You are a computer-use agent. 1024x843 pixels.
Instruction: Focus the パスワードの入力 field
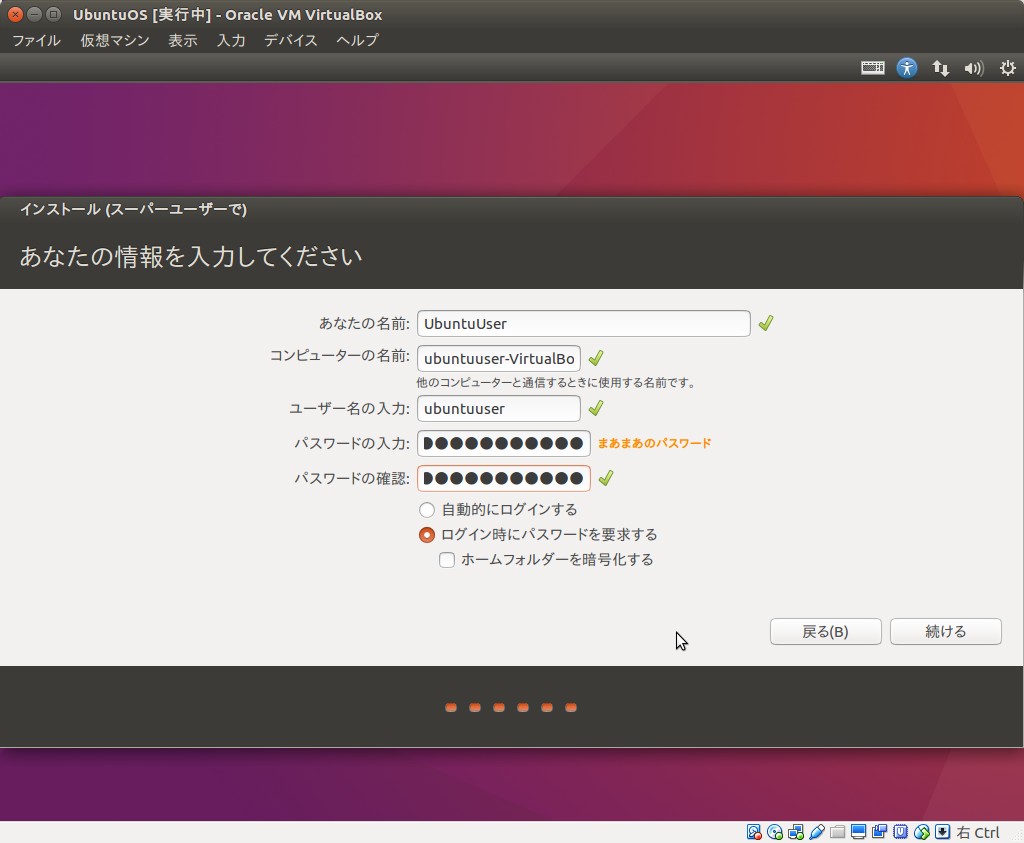tap(504, 443)
